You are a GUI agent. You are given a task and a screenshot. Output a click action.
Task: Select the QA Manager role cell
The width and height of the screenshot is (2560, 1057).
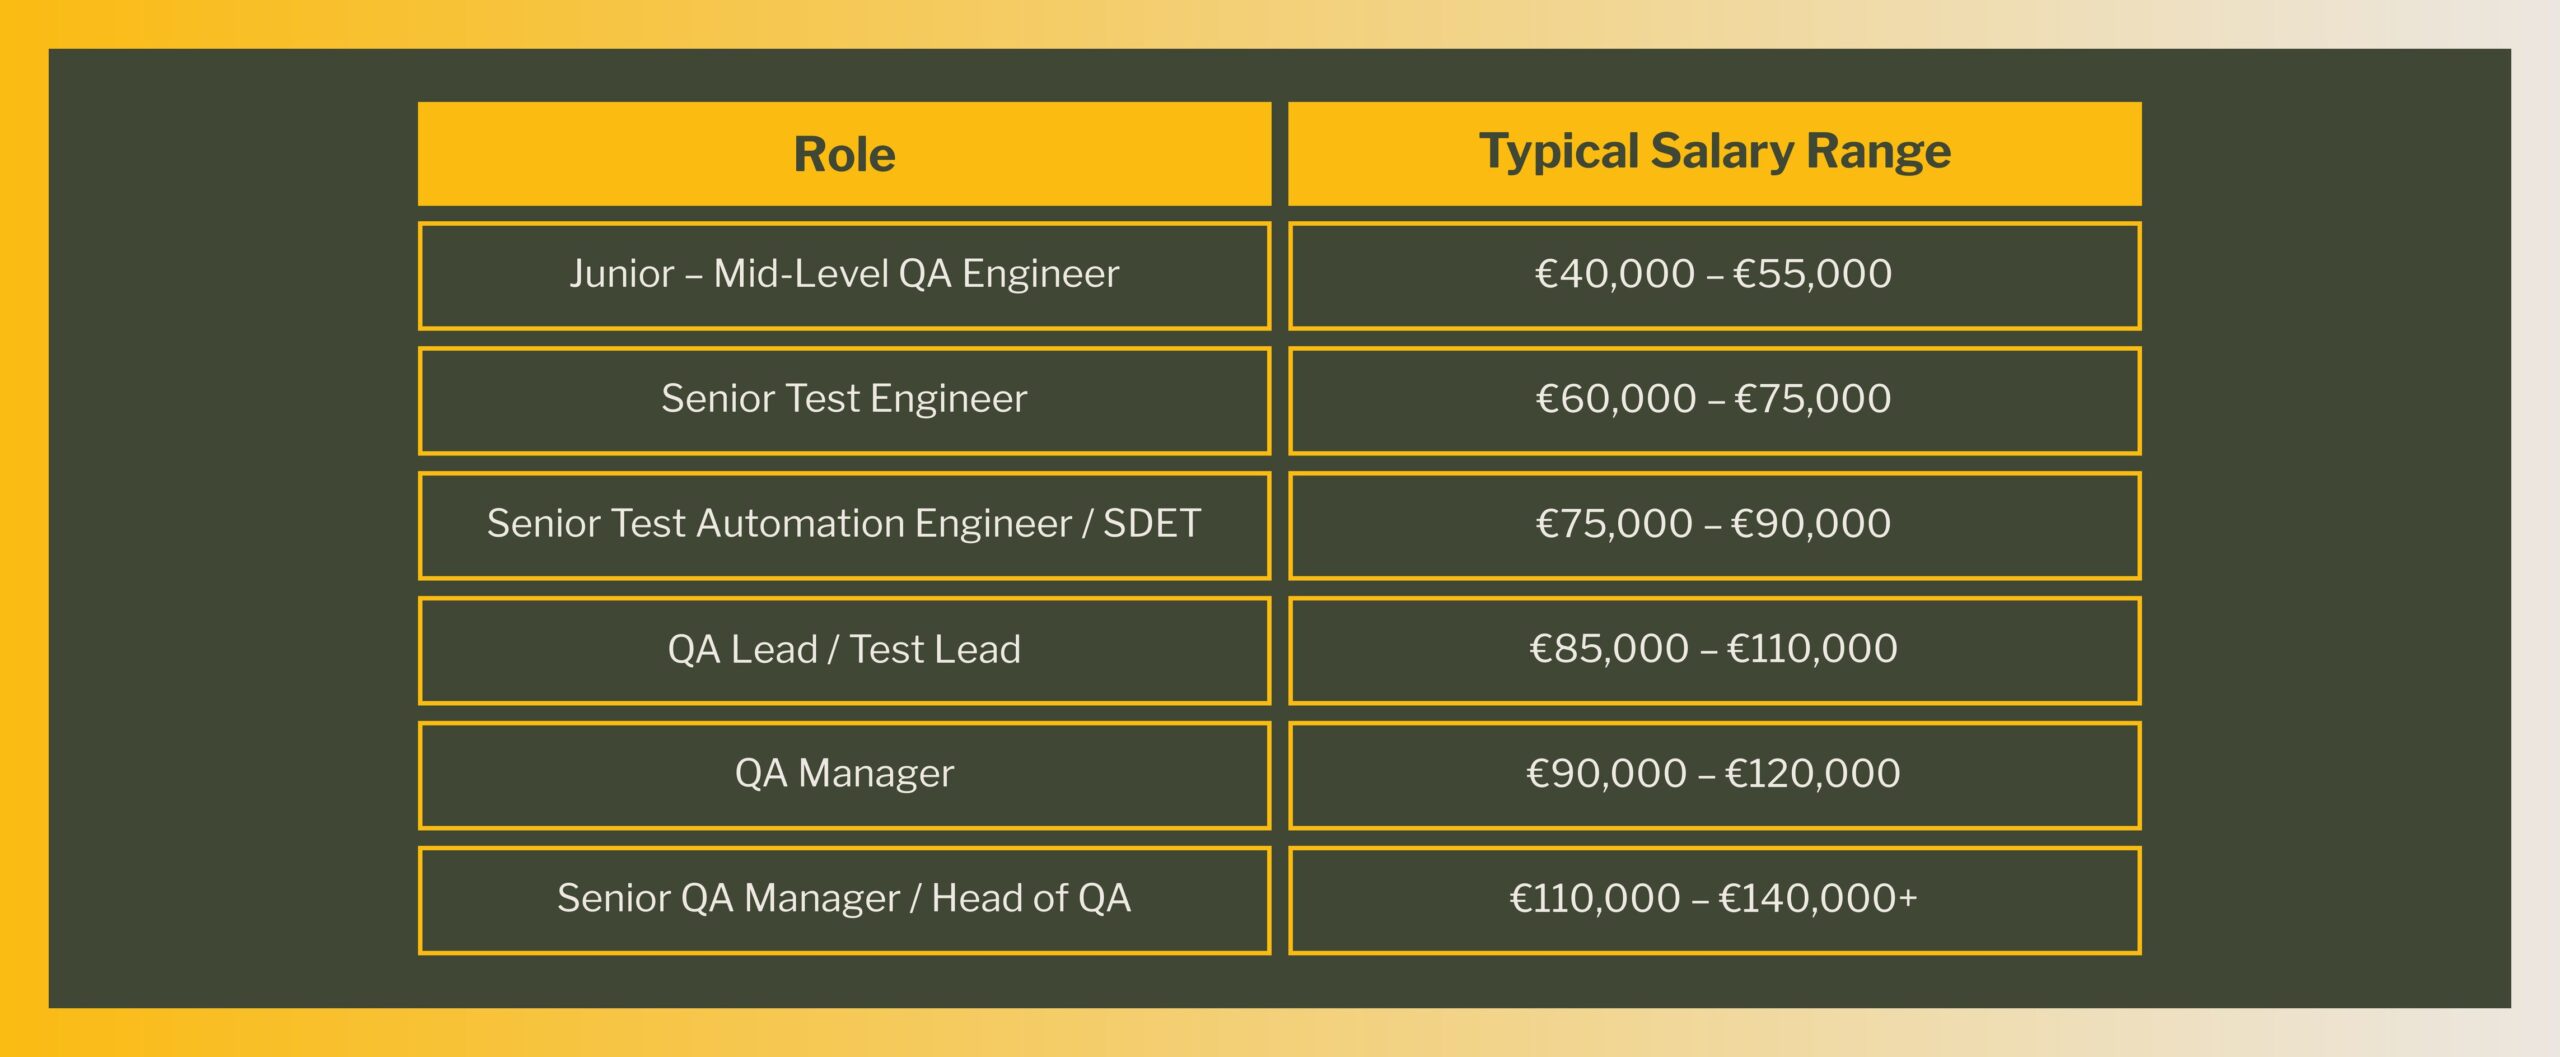click(844, 776)
